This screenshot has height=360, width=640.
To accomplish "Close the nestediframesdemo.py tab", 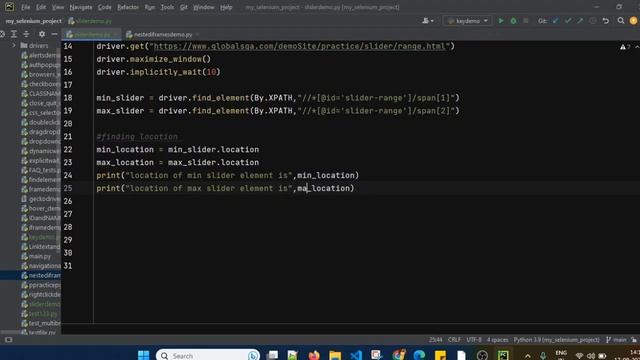I will [x=198, y=34].
